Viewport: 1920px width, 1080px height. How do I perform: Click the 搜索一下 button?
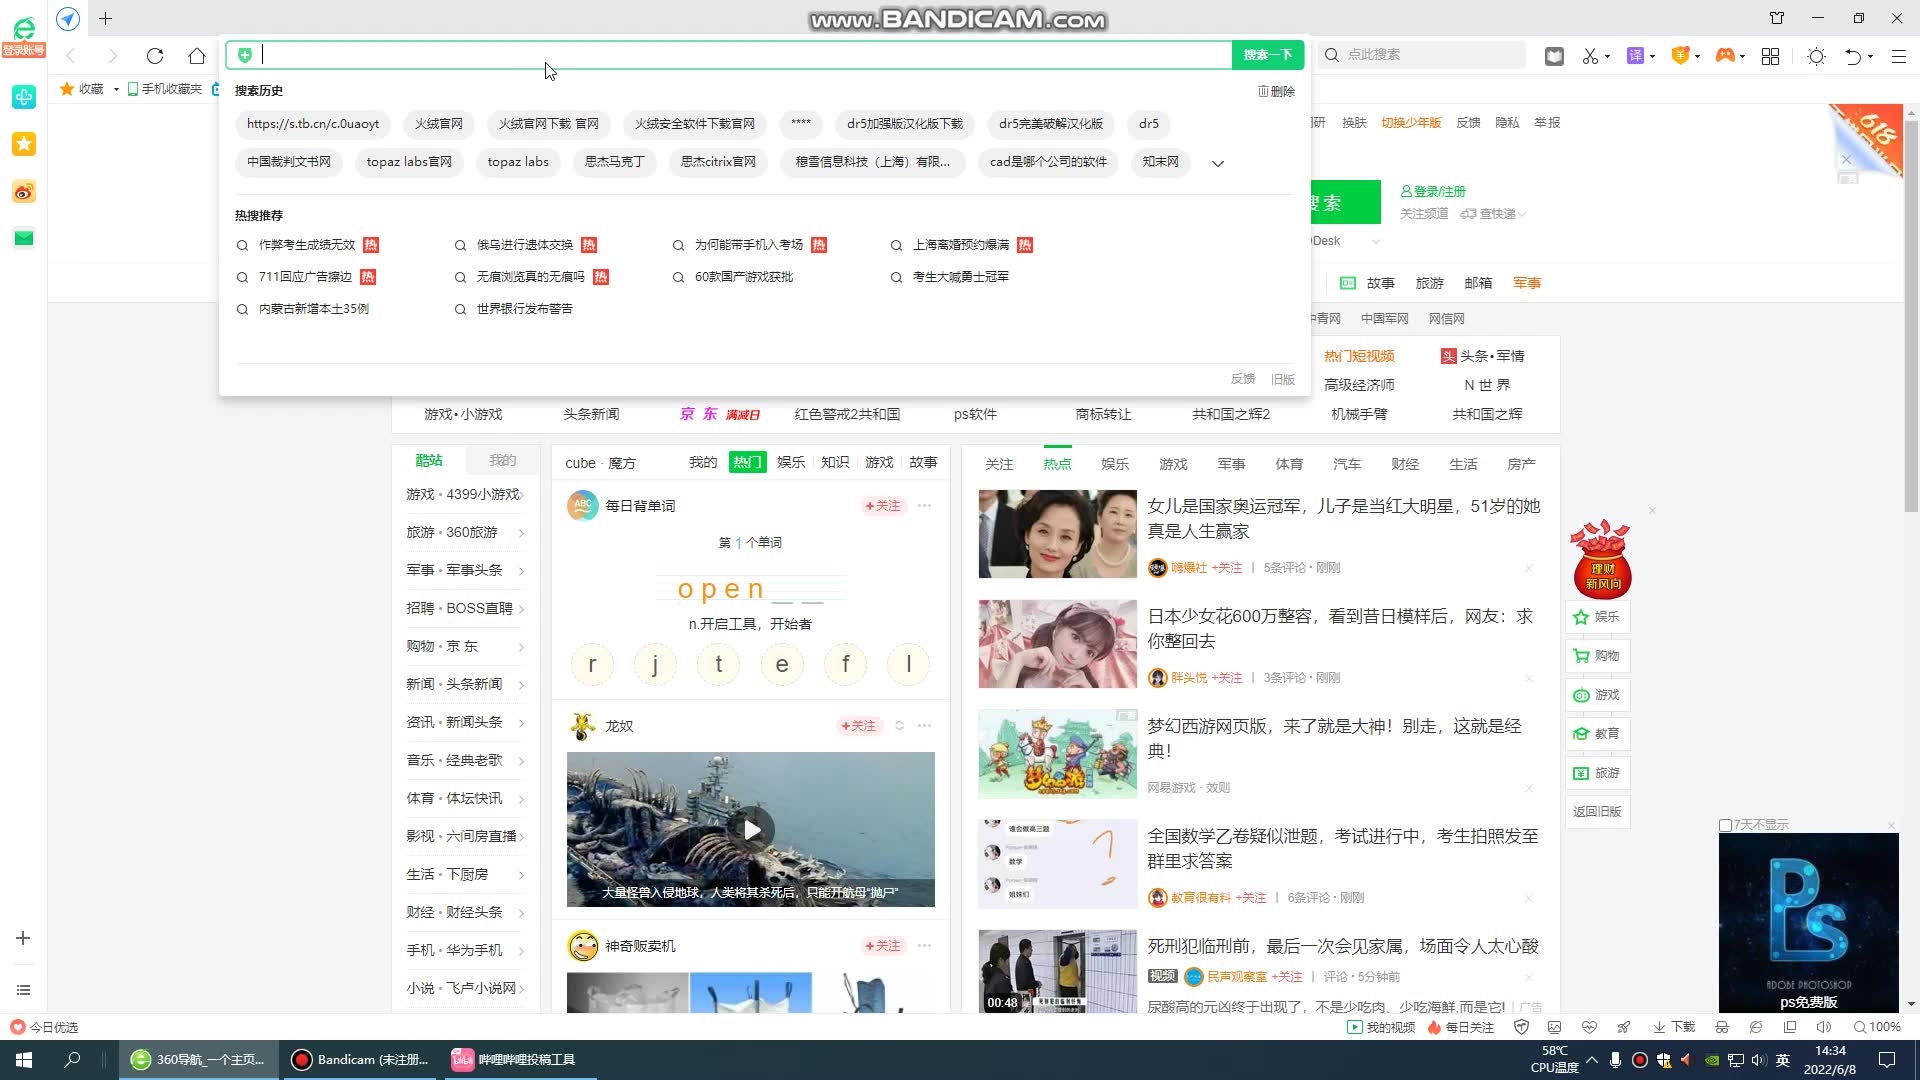[1268, 55]
